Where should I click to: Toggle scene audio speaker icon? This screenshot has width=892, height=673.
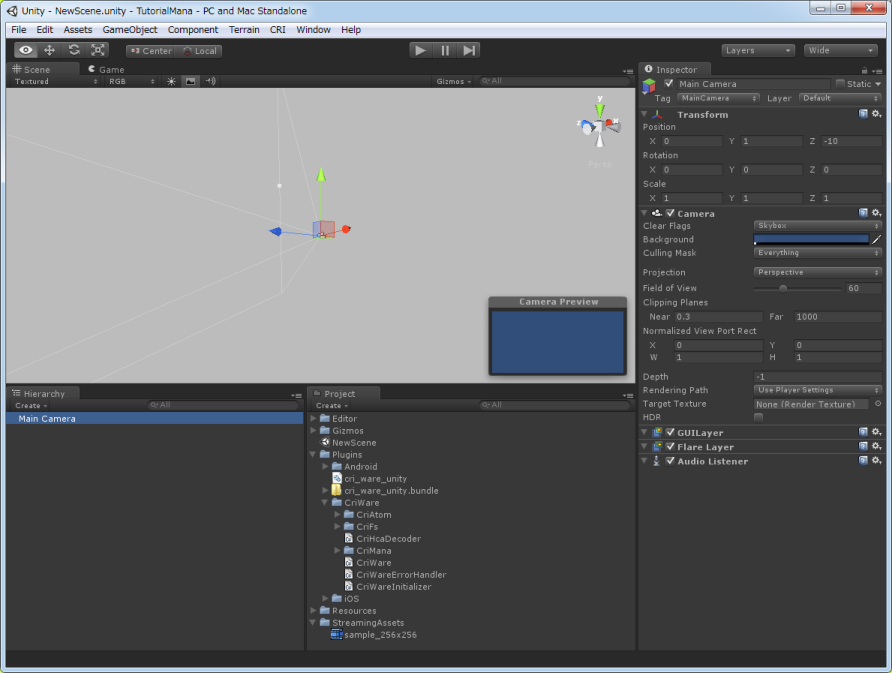210,81
